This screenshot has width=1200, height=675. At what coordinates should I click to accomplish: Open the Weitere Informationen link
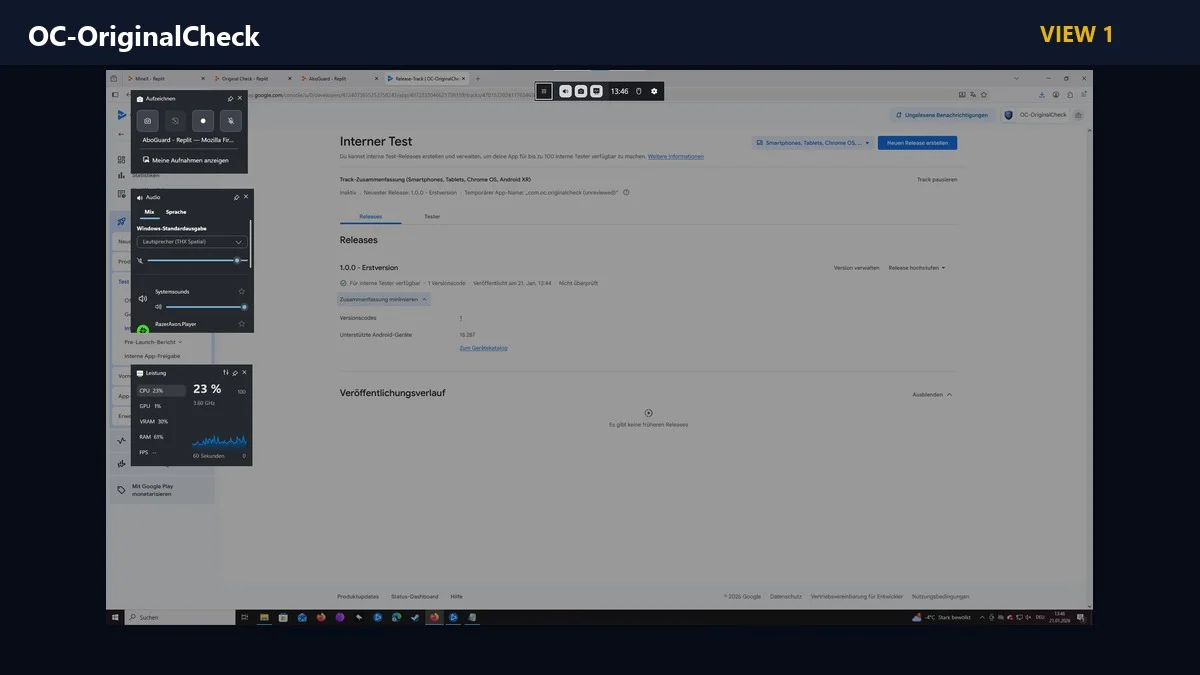coord(676,156)
